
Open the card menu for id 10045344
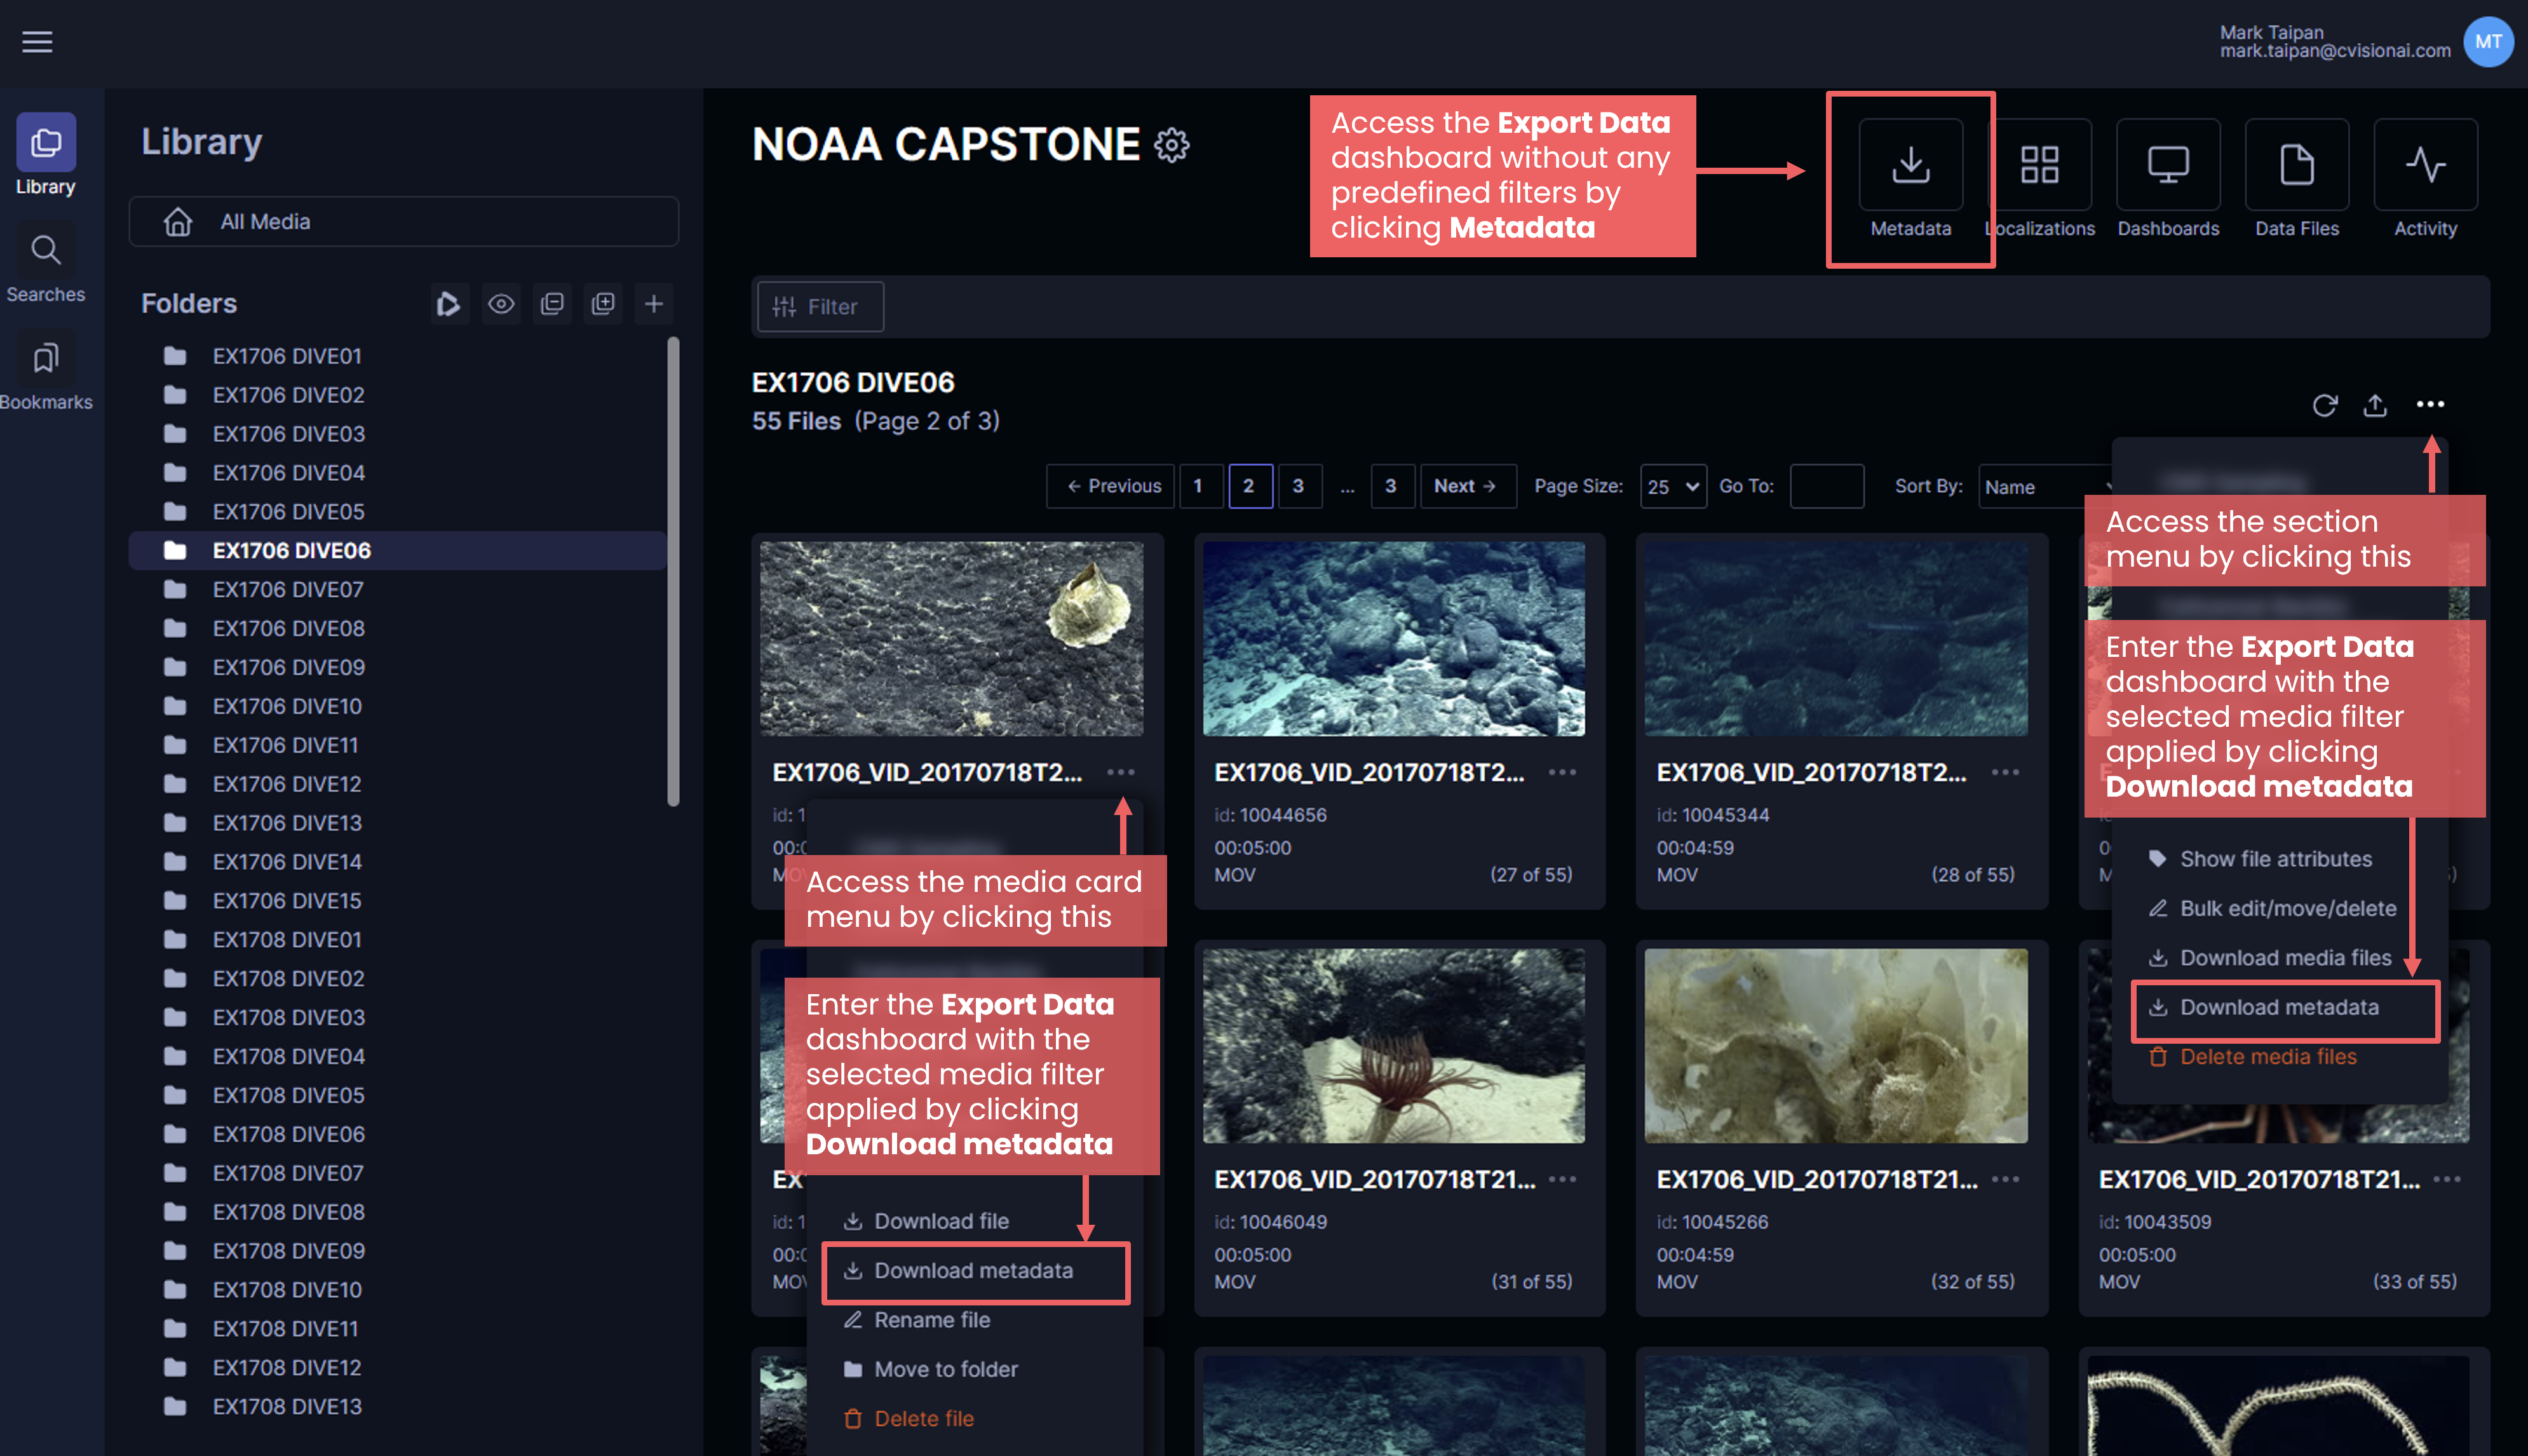(x=2004, y=772)
